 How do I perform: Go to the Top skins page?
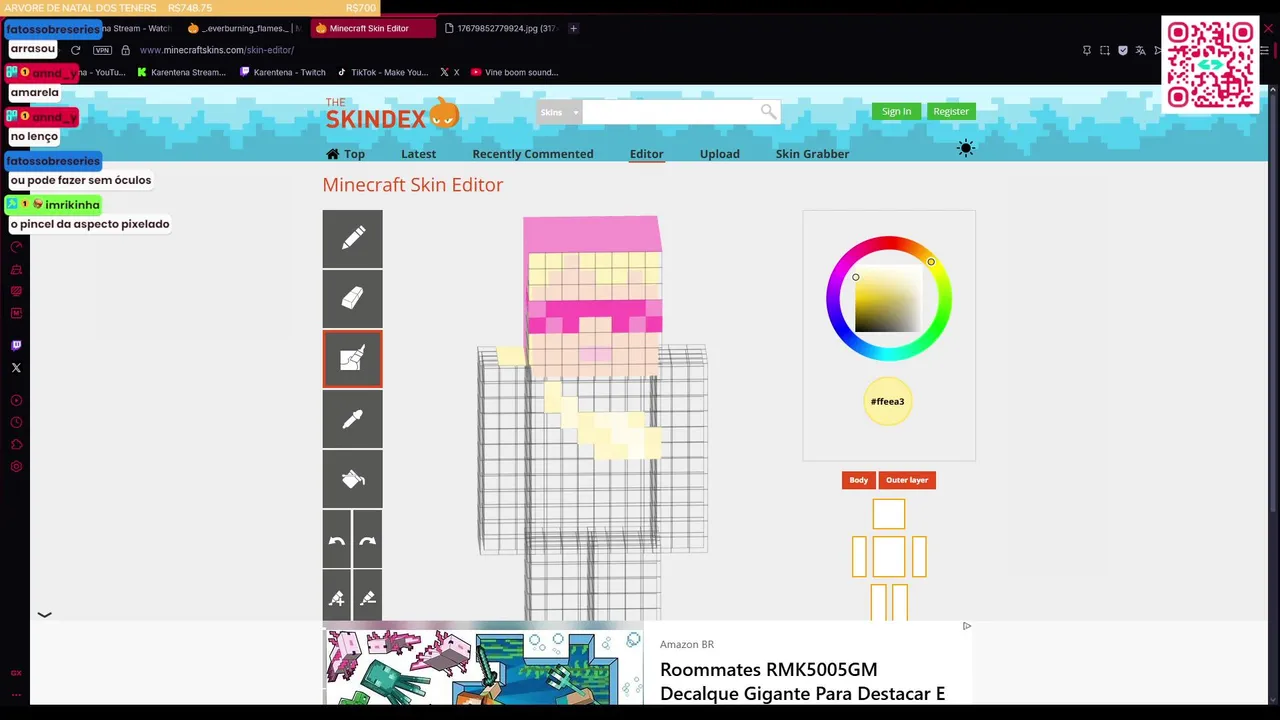345,154
